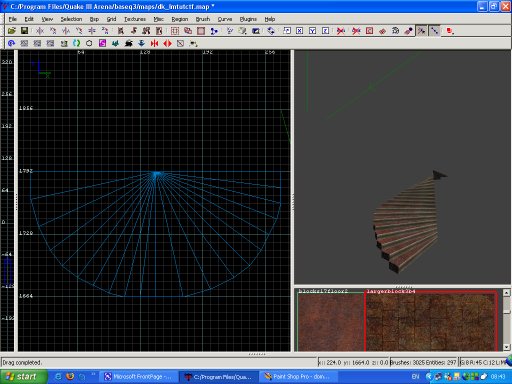Click the texture browser scrollbar thumb

coord(506,312)
